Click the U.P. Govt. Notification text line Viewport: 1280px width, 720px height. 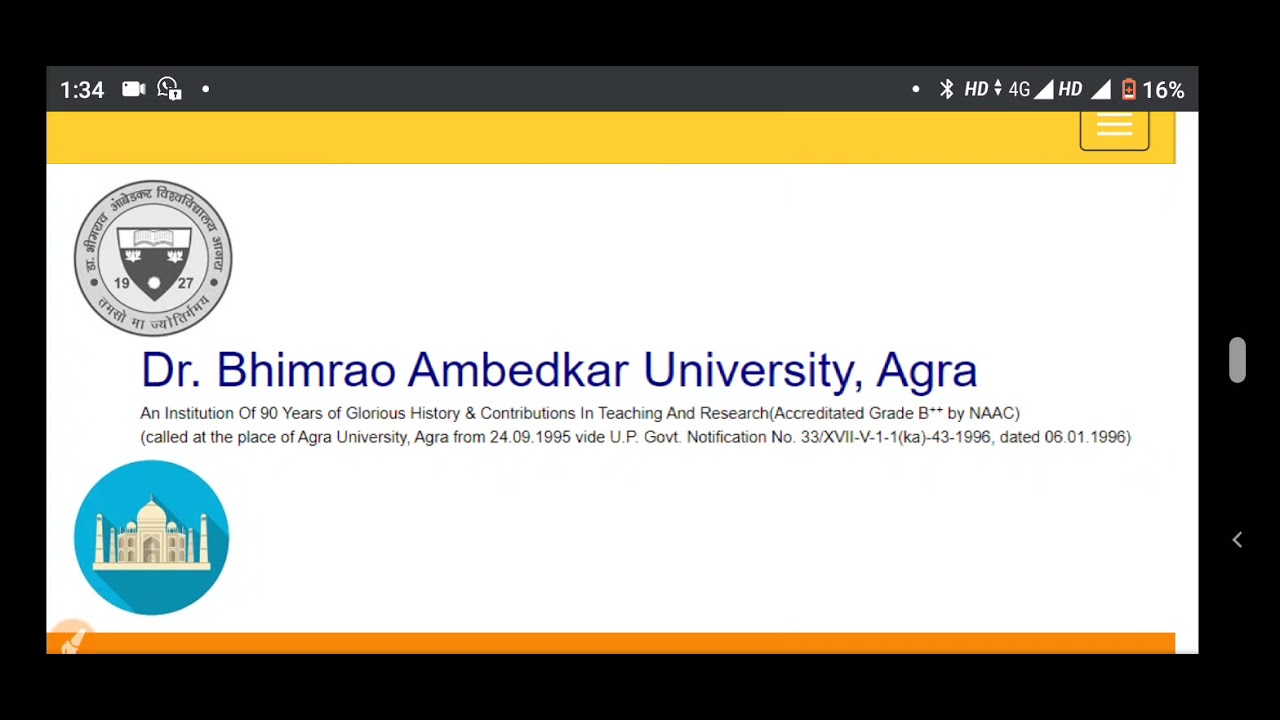click(635, 437)
